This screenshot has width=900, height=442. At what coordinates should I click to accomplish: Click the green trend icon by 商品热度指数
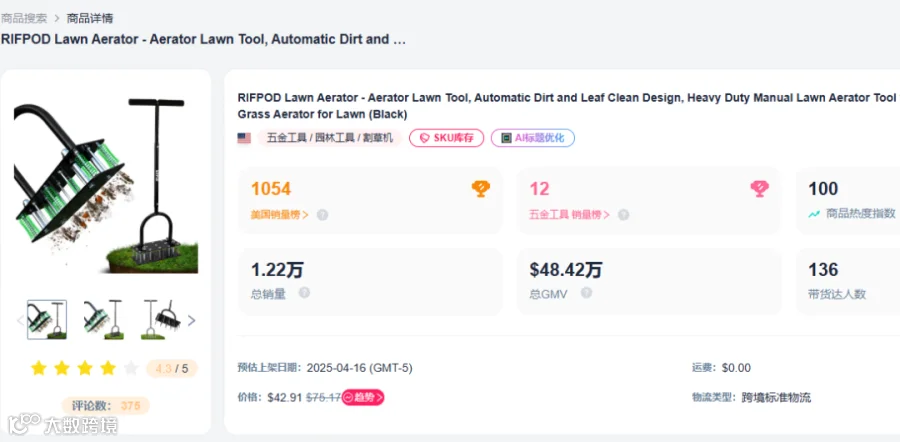pyautogui.click(x=814, y=214)
